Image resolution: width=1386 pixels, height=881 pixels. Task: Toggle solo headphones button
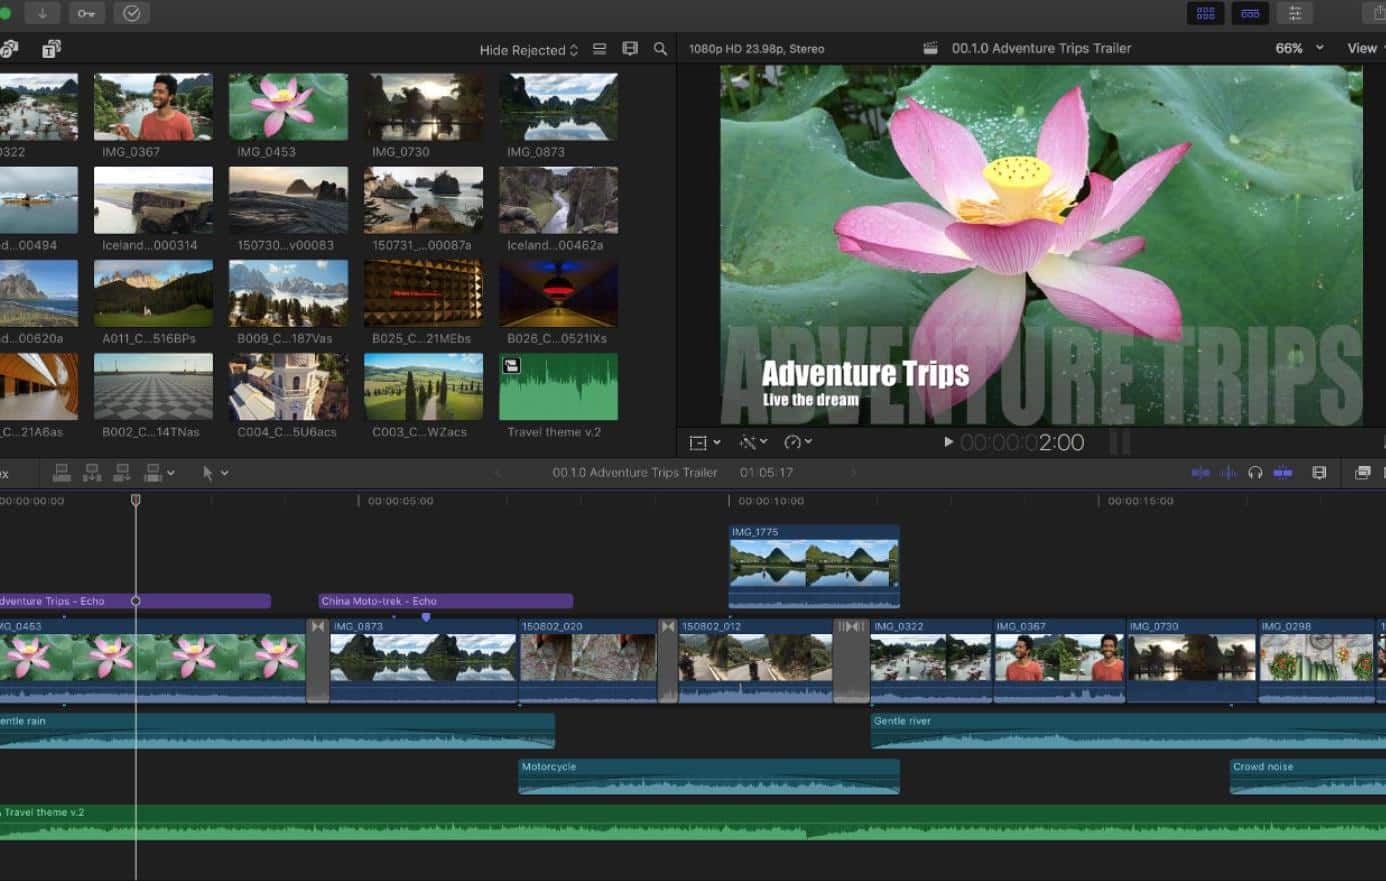point(1255,473)
